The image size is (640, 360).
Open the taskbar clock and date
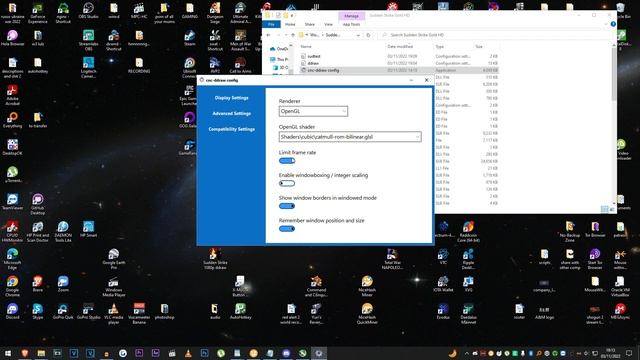[x=611, y=353]
